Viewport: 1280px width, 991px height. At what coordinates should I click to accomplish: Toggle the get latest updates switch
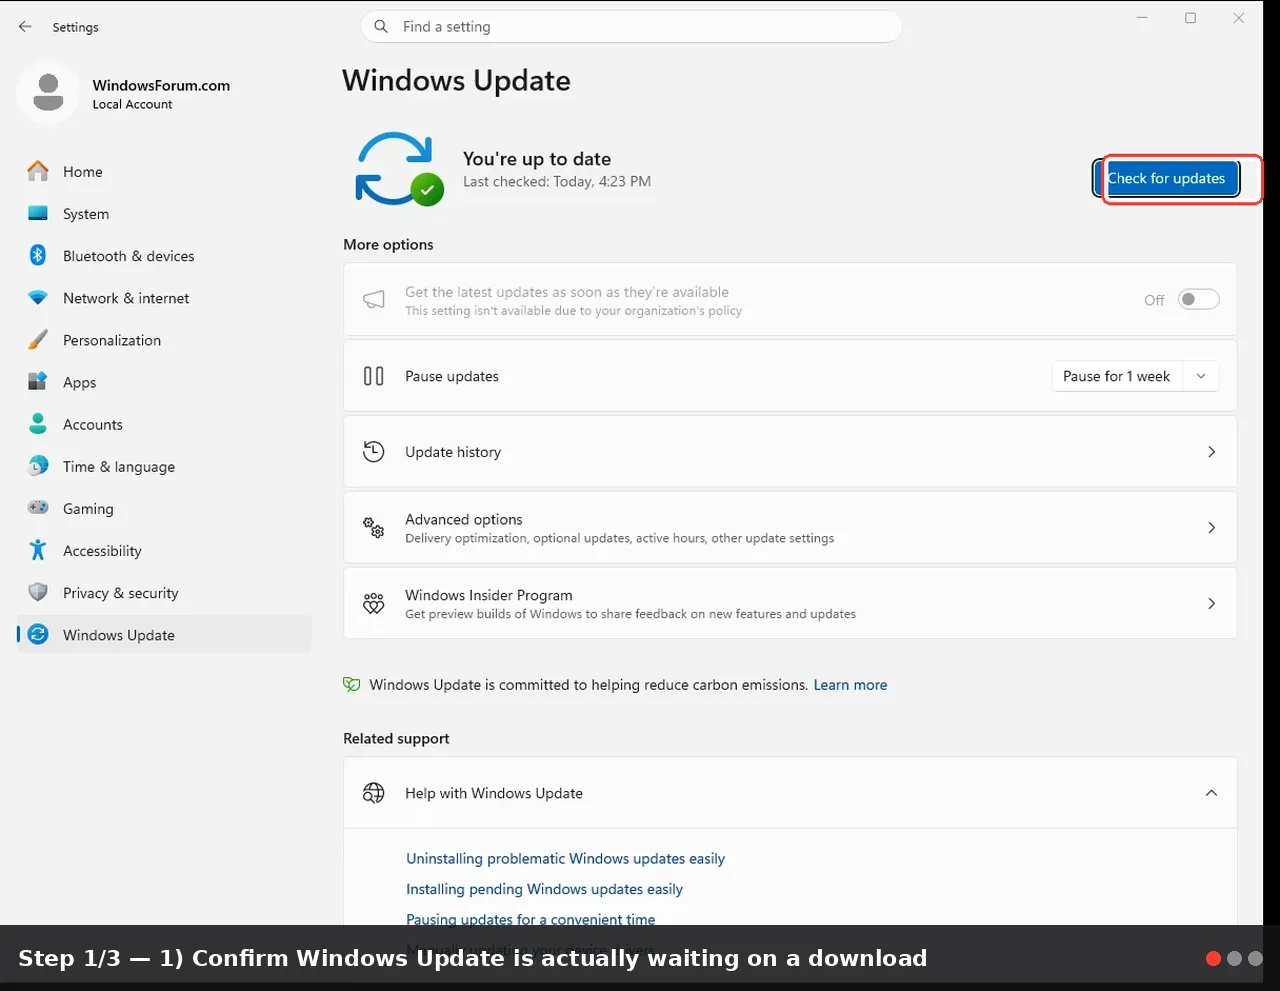pyautogui.click(x=1198, y=299)
